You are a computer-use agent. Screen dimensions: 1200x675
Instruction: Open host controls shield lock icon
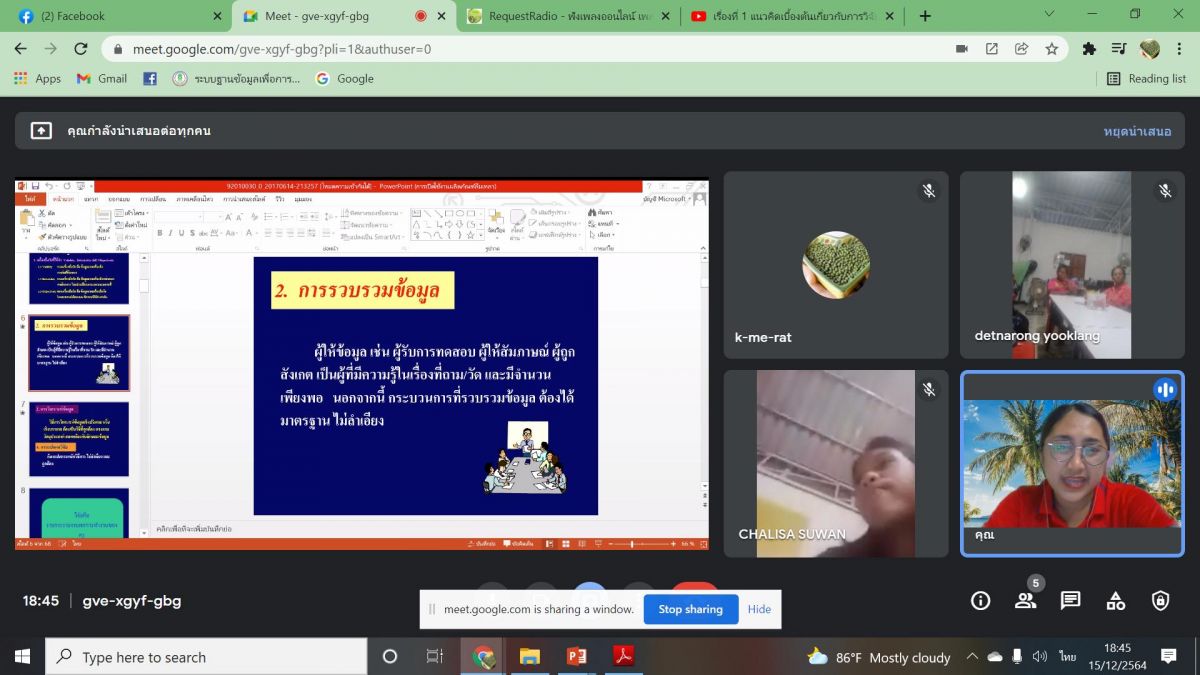[x=1160, y=600]
